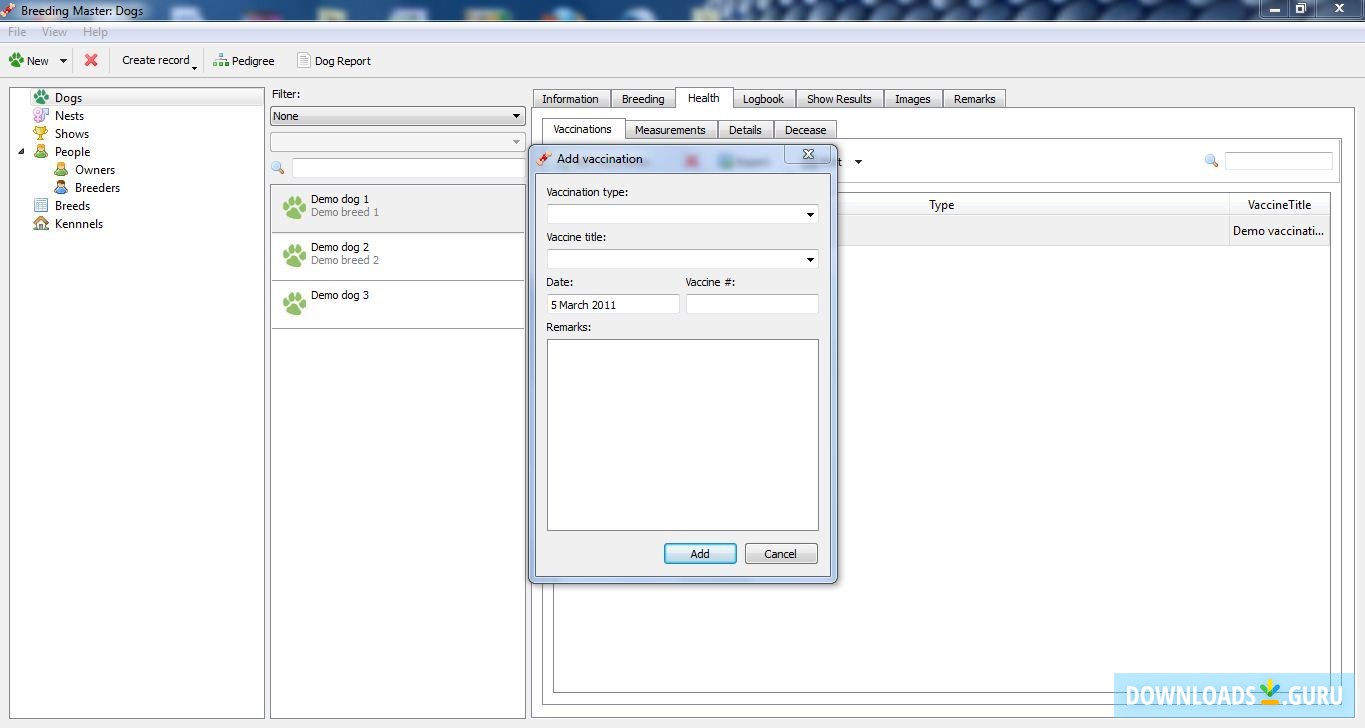Sort by the Type column header
Image resolution: width=1365 pixels, height=728 pixels.
(x=941, y=205)
